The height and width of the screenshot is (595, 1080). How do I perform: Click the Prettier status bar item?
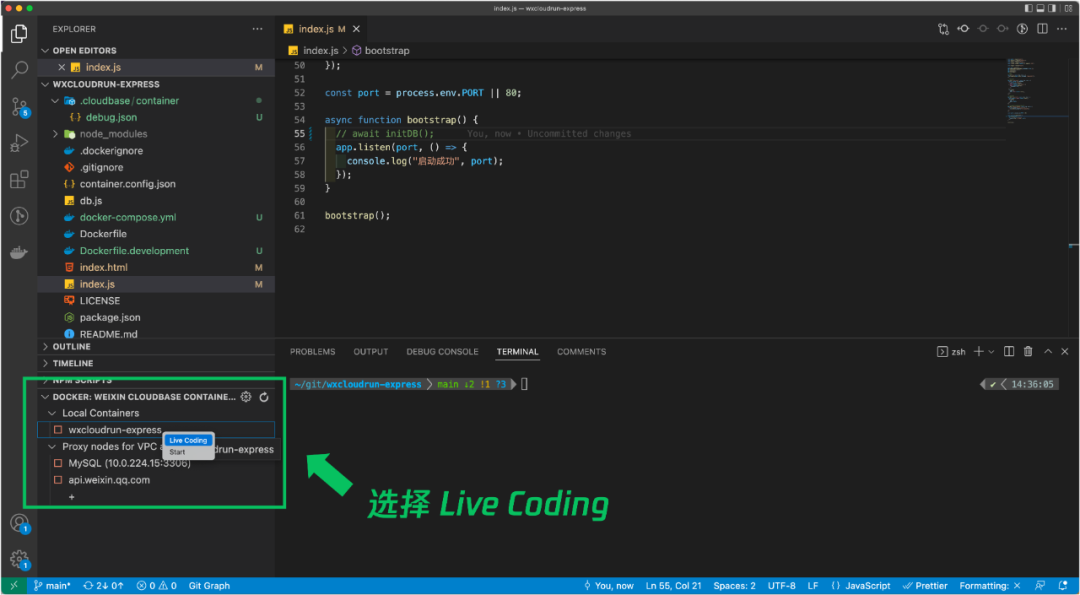(924, 585)
